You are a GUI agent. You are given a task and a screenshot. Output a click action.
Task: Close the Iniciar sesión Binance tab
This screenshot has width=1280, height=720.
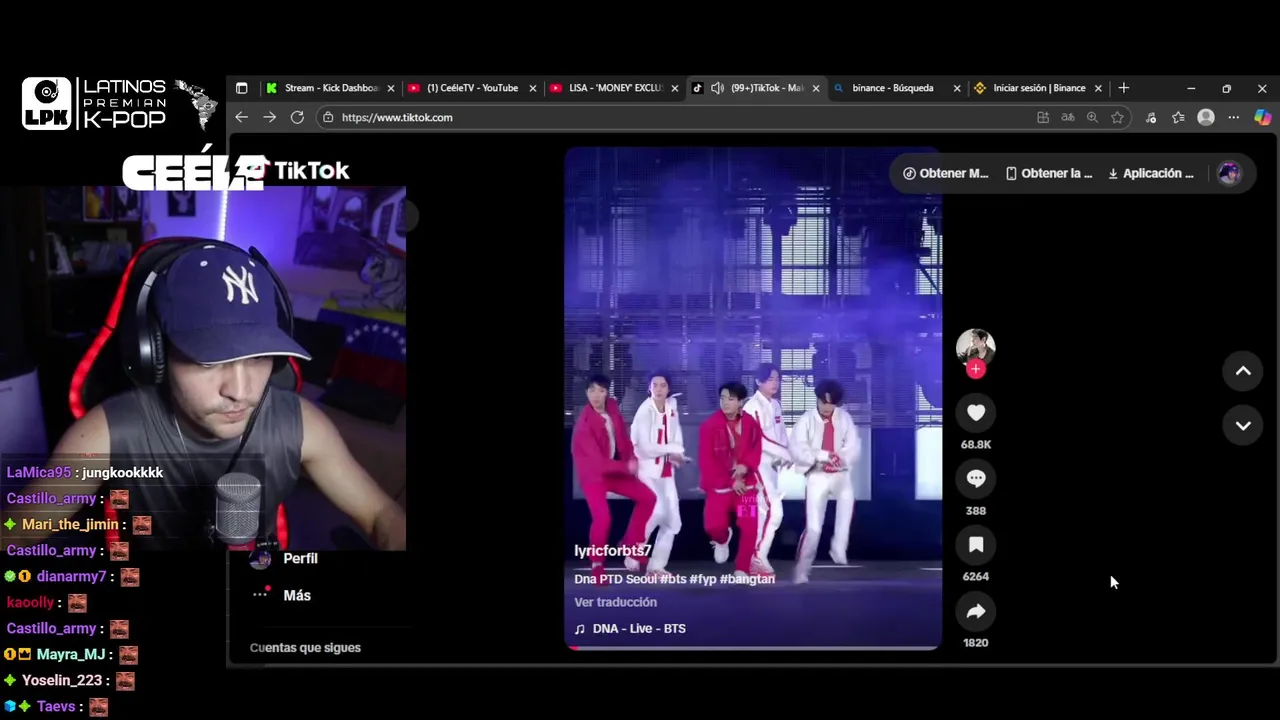[x=1098, y=88]
